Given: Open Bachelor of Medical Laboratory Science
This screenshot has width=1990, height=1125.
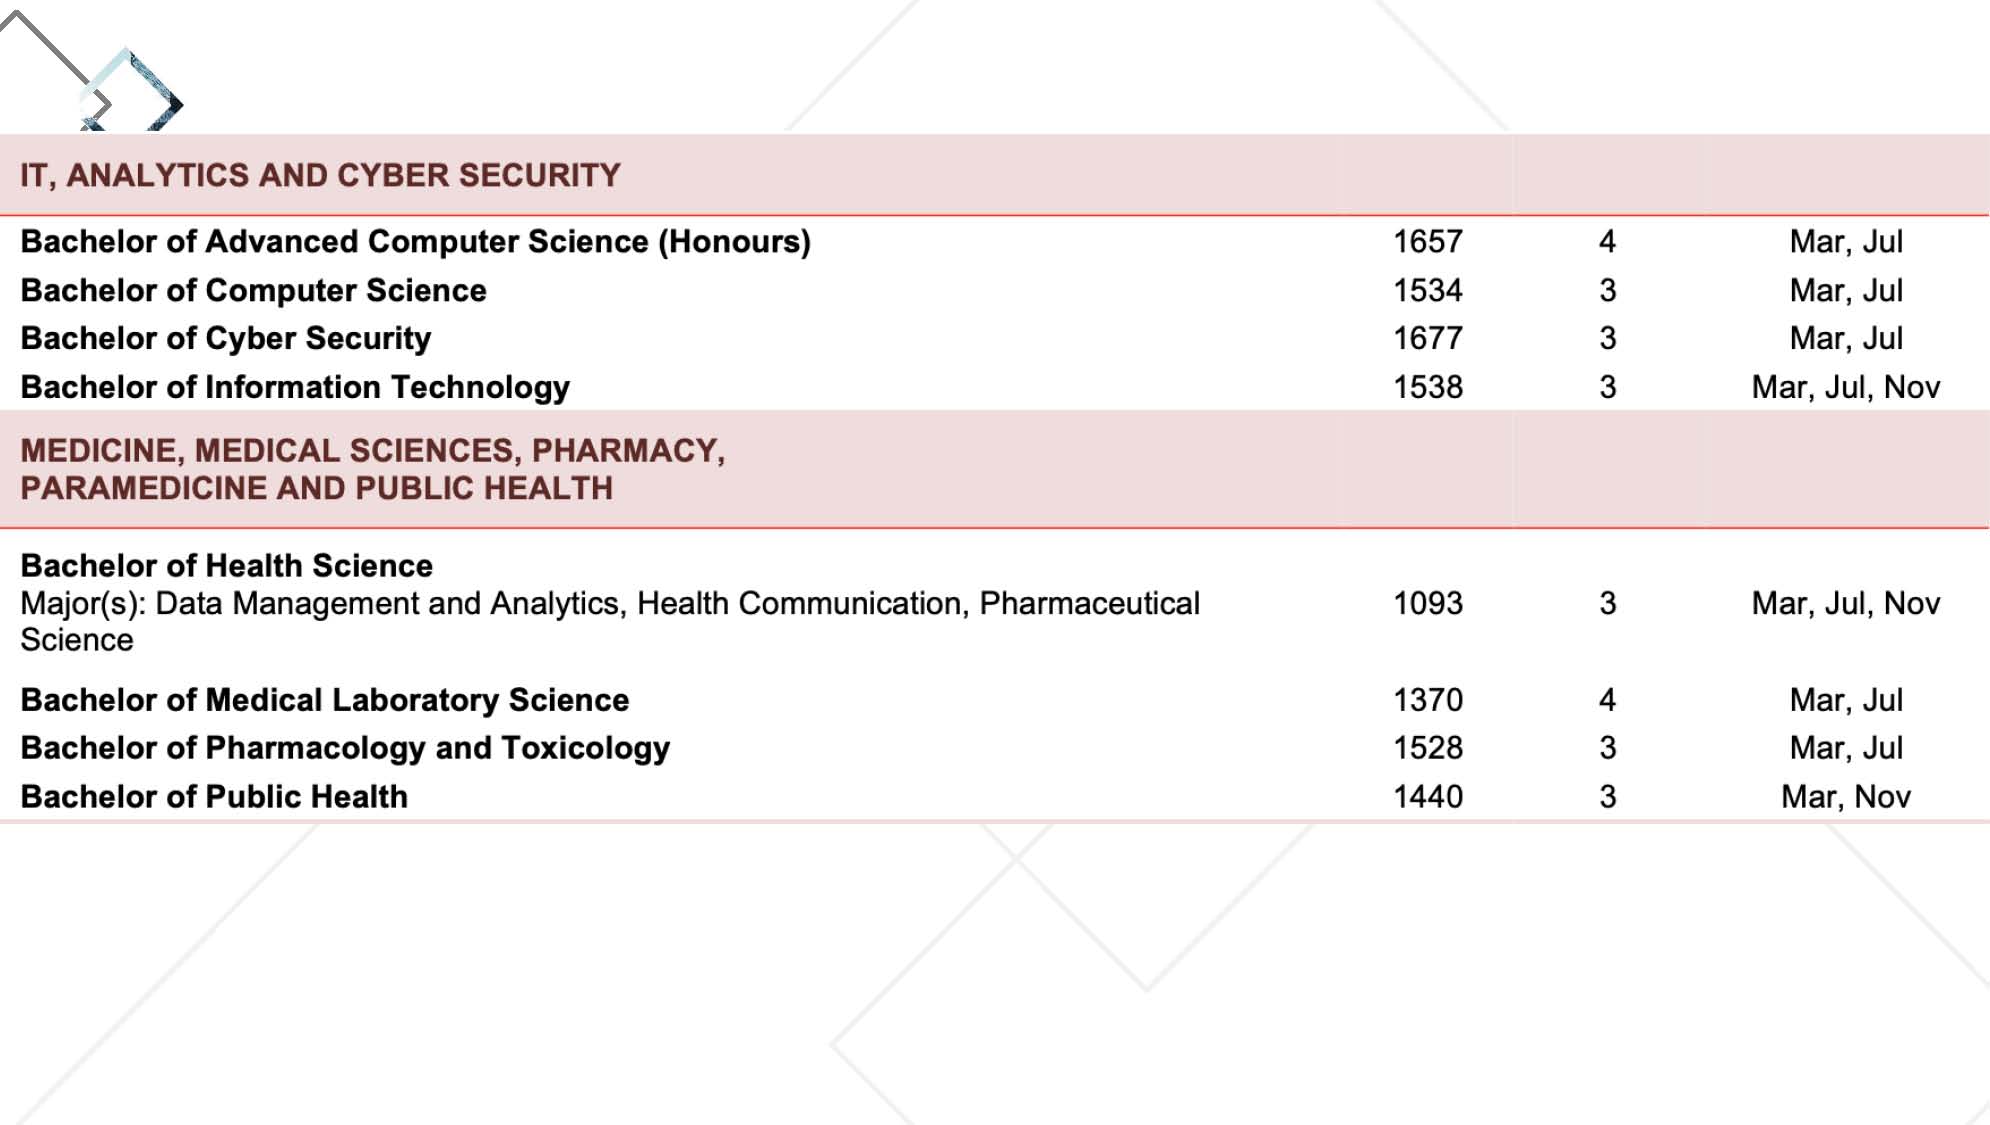Looking at the screenshot, I should pyautogui.click(x=325, y=700).
